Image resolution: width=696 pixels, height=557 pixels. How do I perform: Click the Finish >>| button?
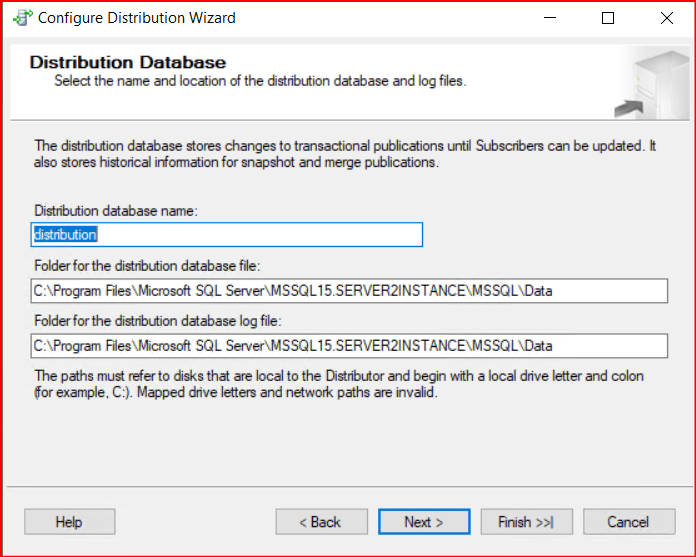point(525,522)
